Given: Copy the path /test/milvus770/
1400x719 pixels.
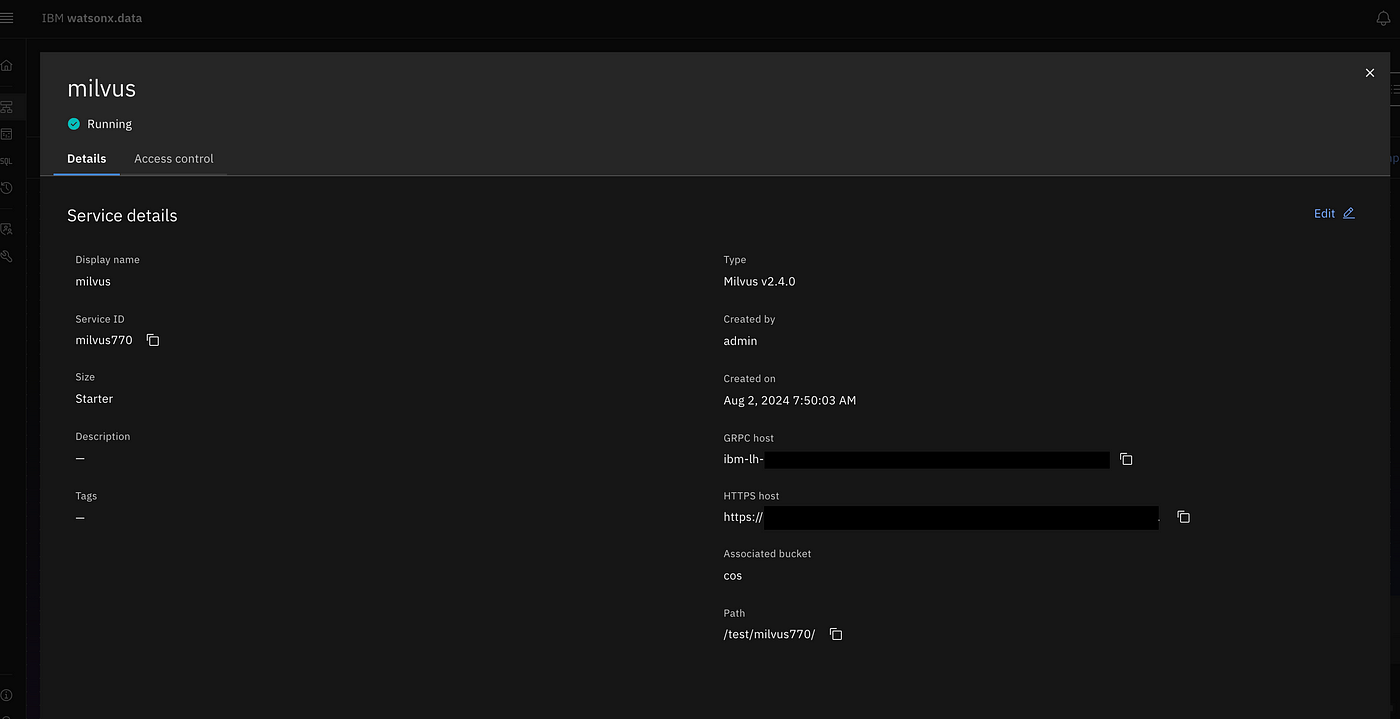Looking at the screenshot, I should click(836, 634).
